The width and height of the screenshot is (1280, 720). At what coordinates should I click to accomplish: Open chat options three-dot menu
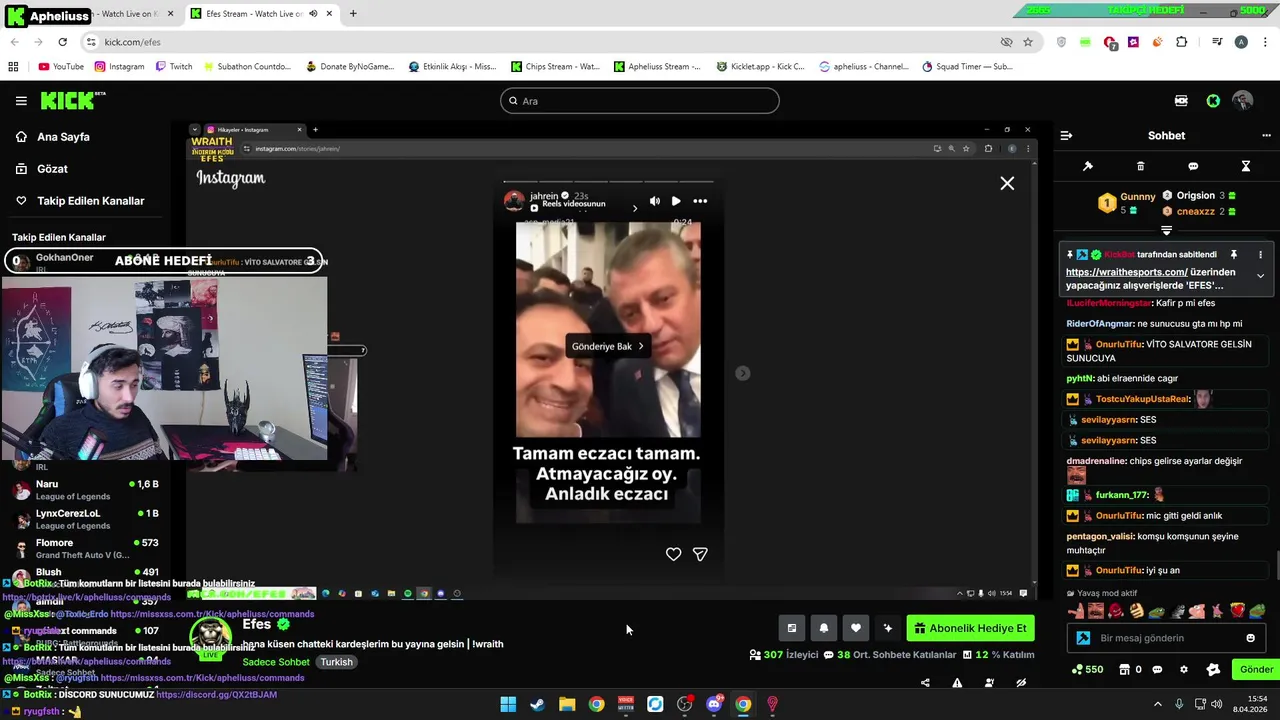(1266, 136)
